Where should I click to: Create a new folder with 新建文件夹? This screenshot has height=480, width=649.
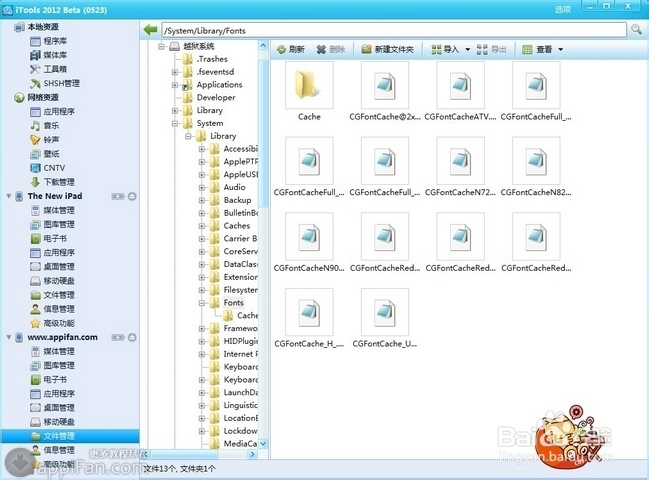387,49
